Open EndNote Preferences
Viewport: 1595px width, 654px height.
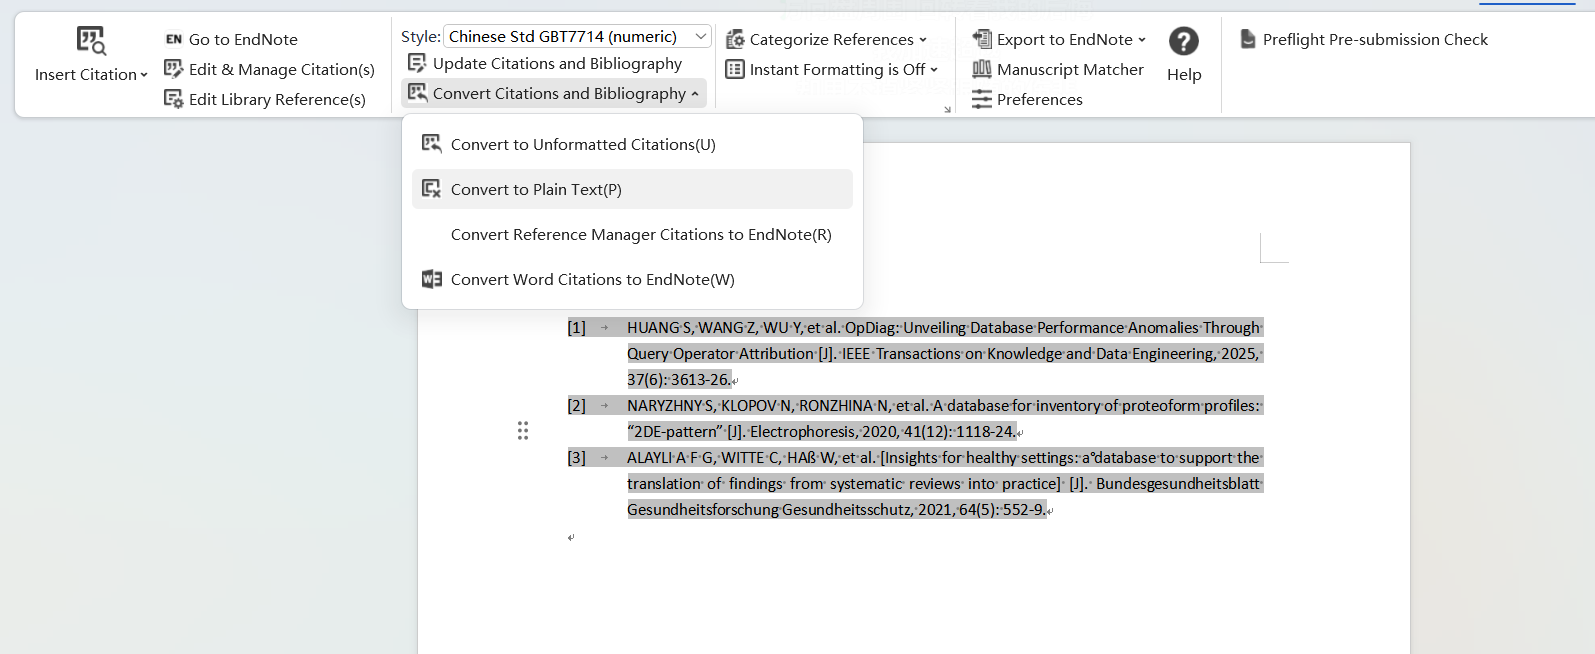[x=1040, y=100]
